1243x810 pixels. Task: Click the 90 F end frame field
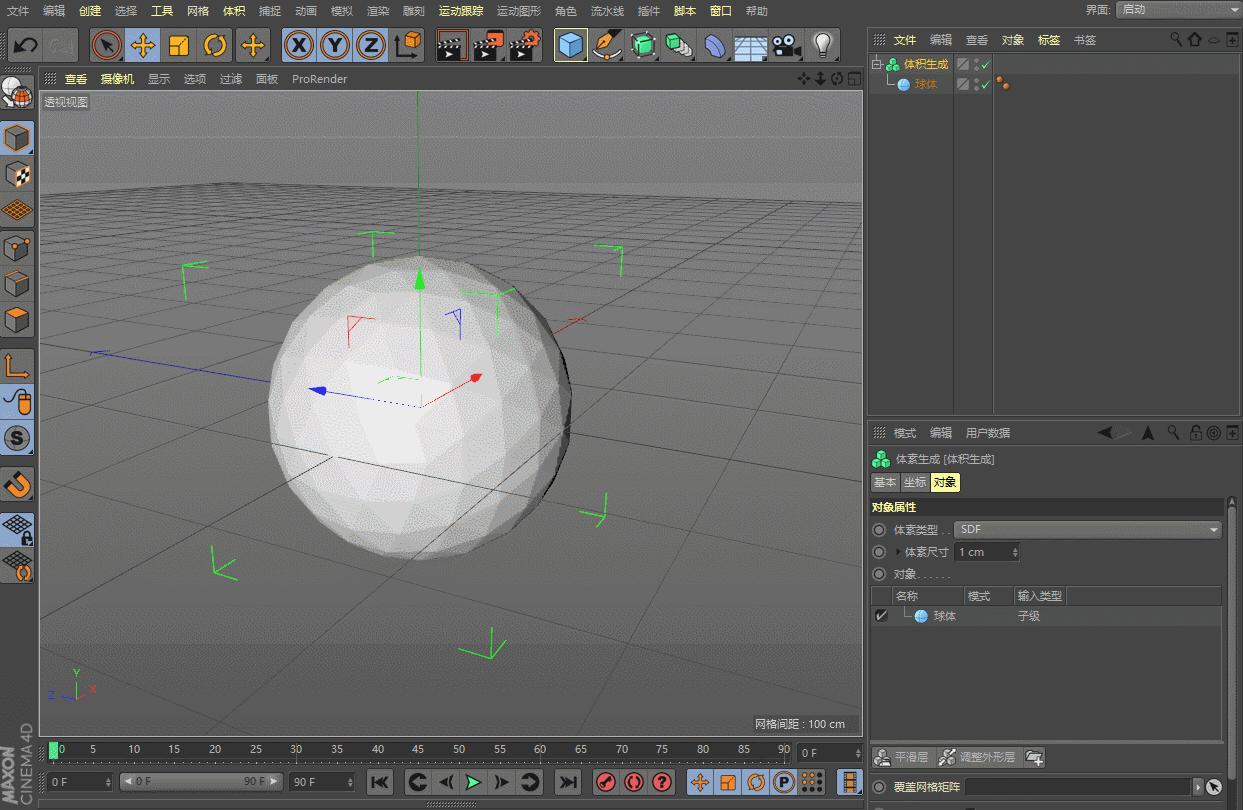coord(320,781)
